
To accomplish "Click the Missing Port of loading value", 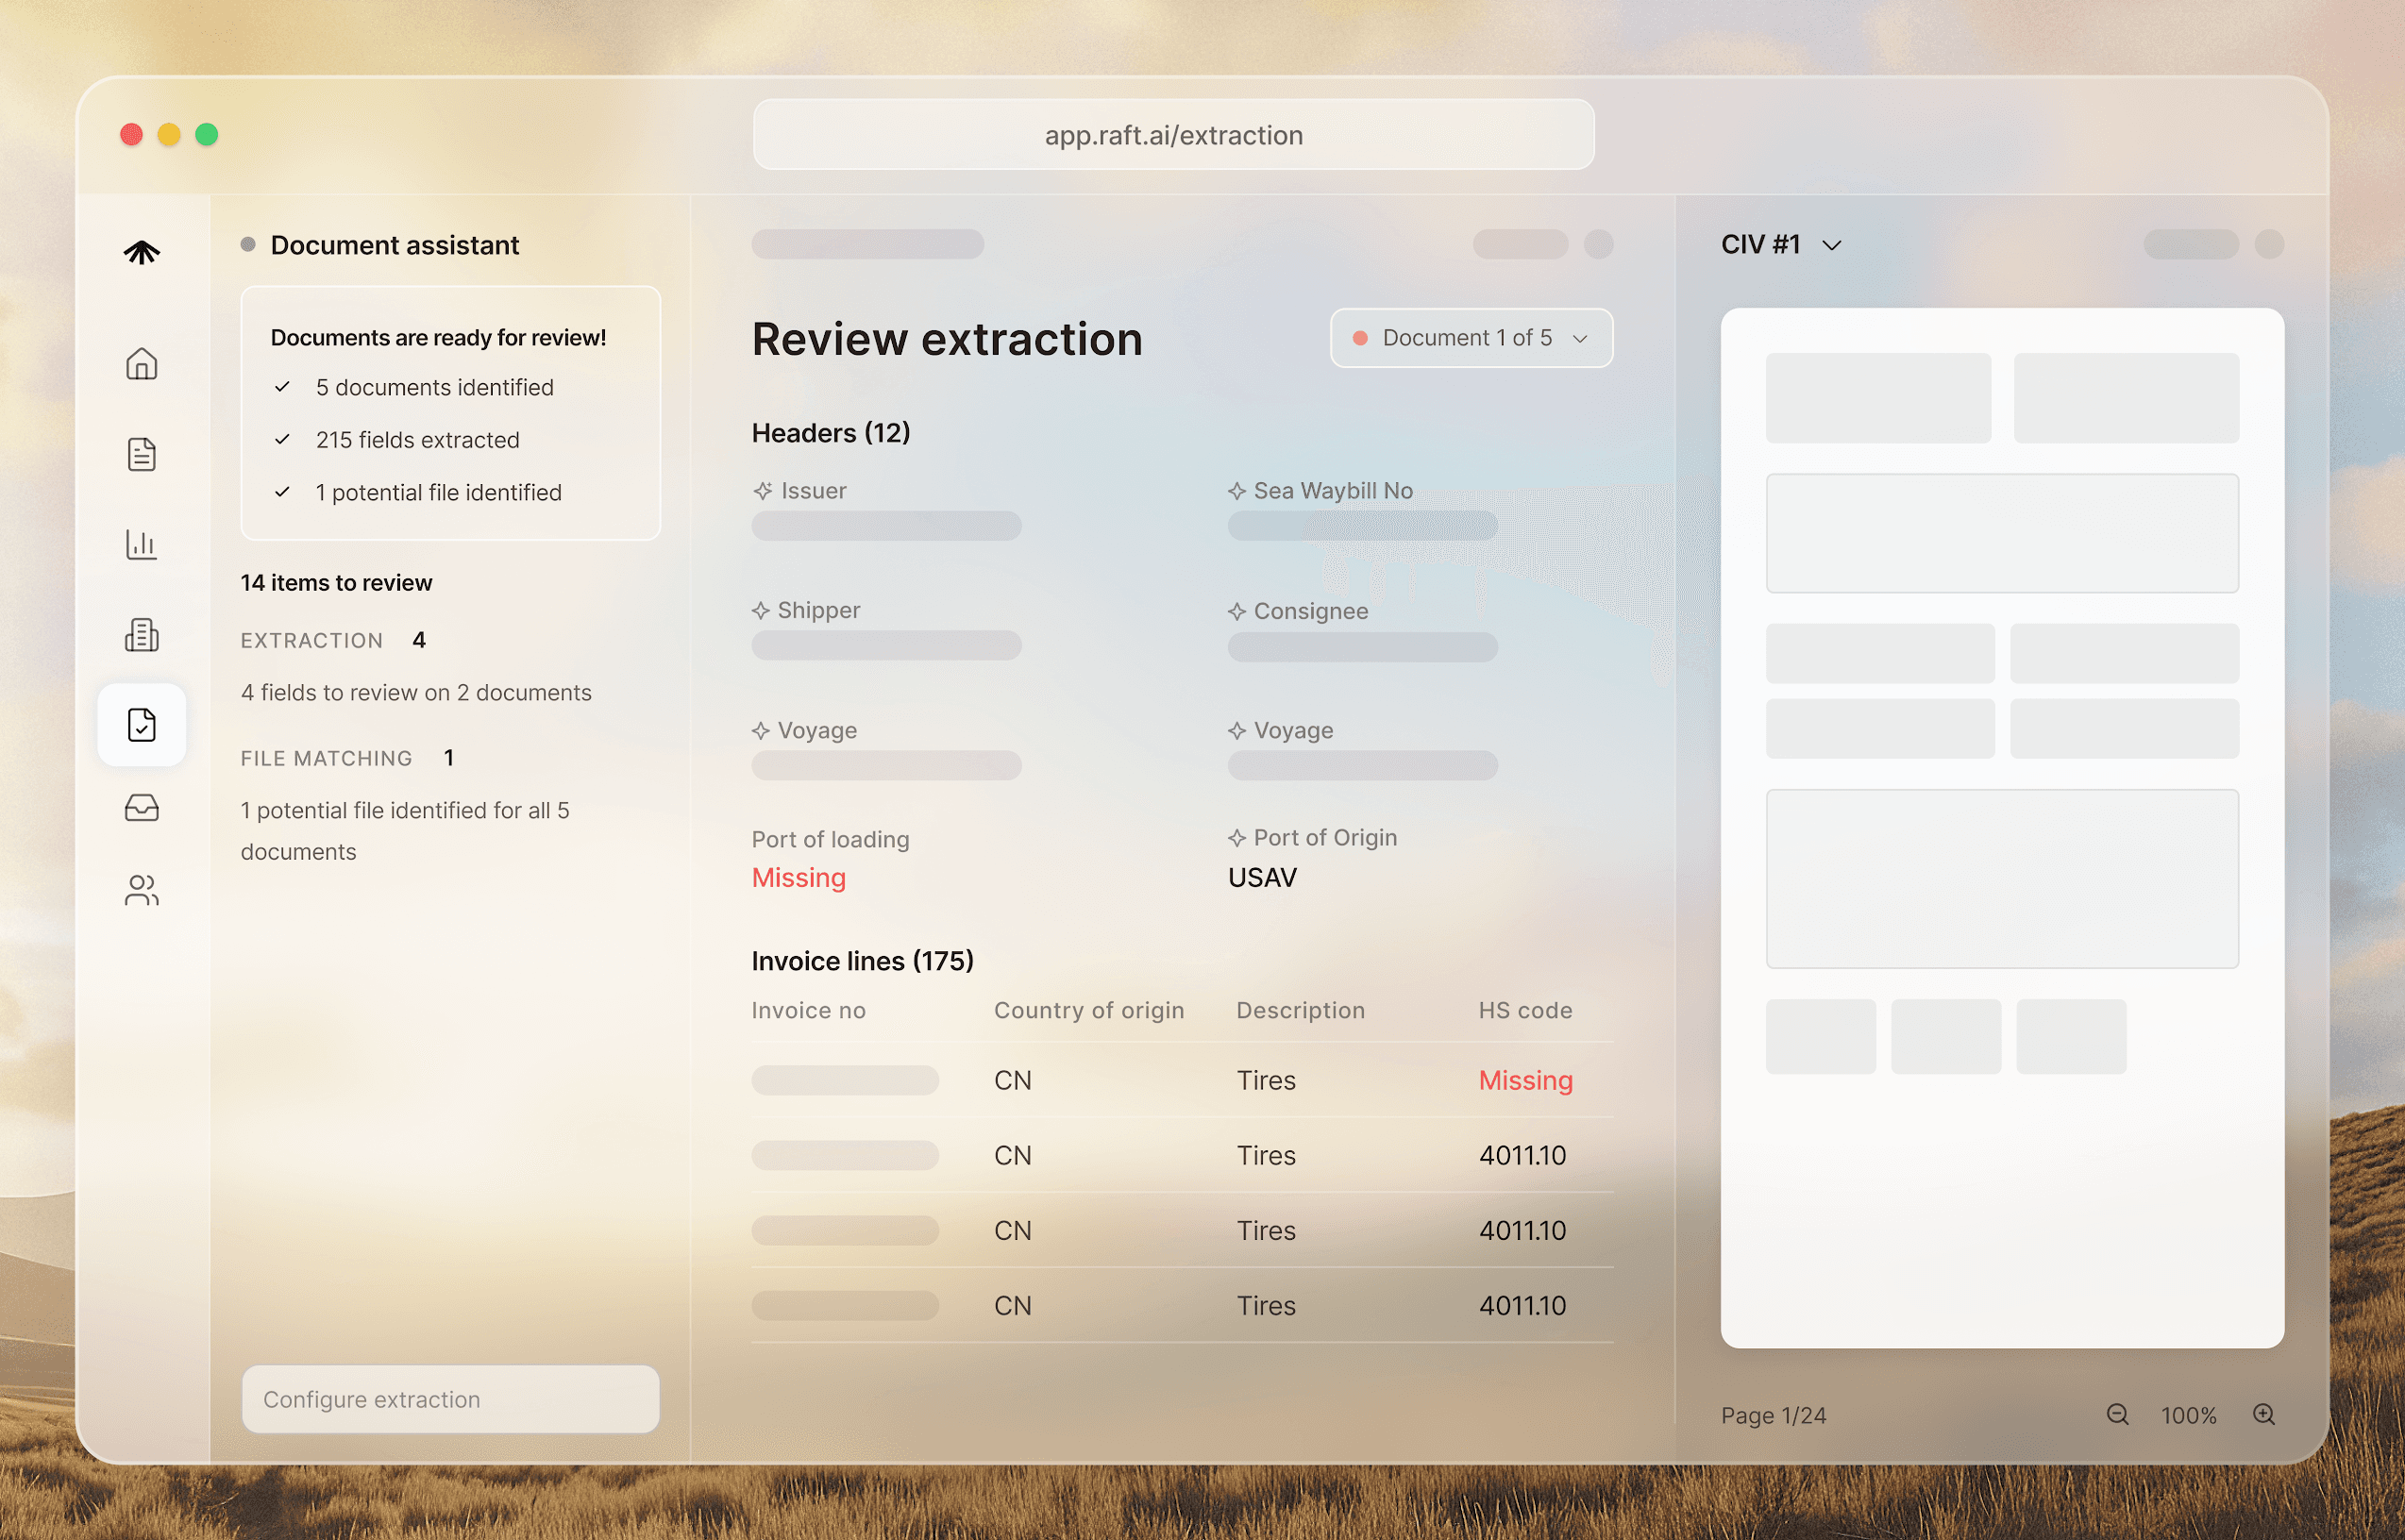I will [798, 878].
